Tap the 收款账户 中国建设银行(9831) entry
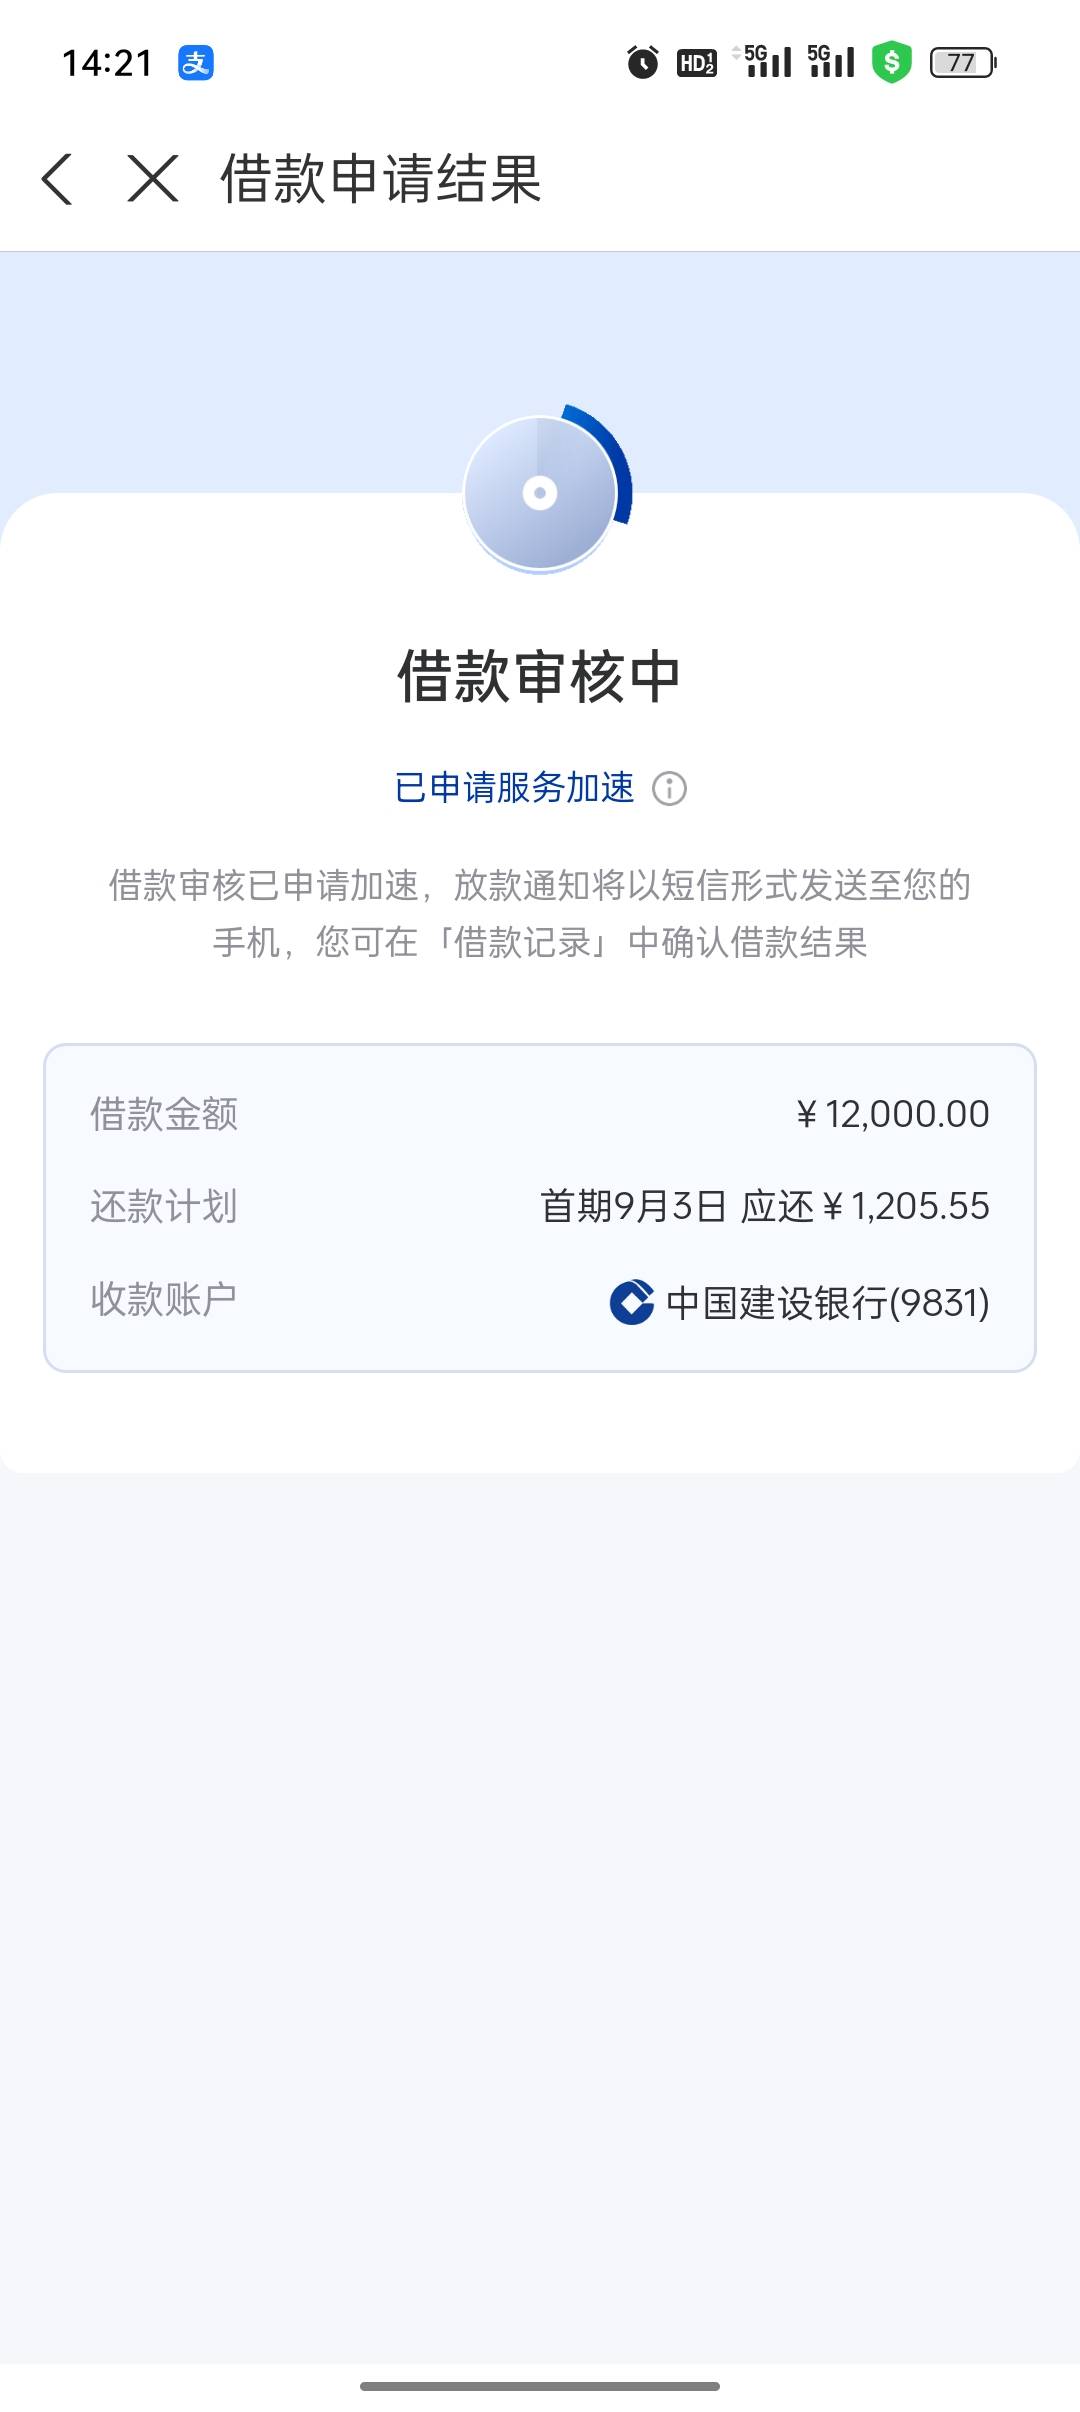Screen dimensions: 1080x2412 coord(540,1302)
